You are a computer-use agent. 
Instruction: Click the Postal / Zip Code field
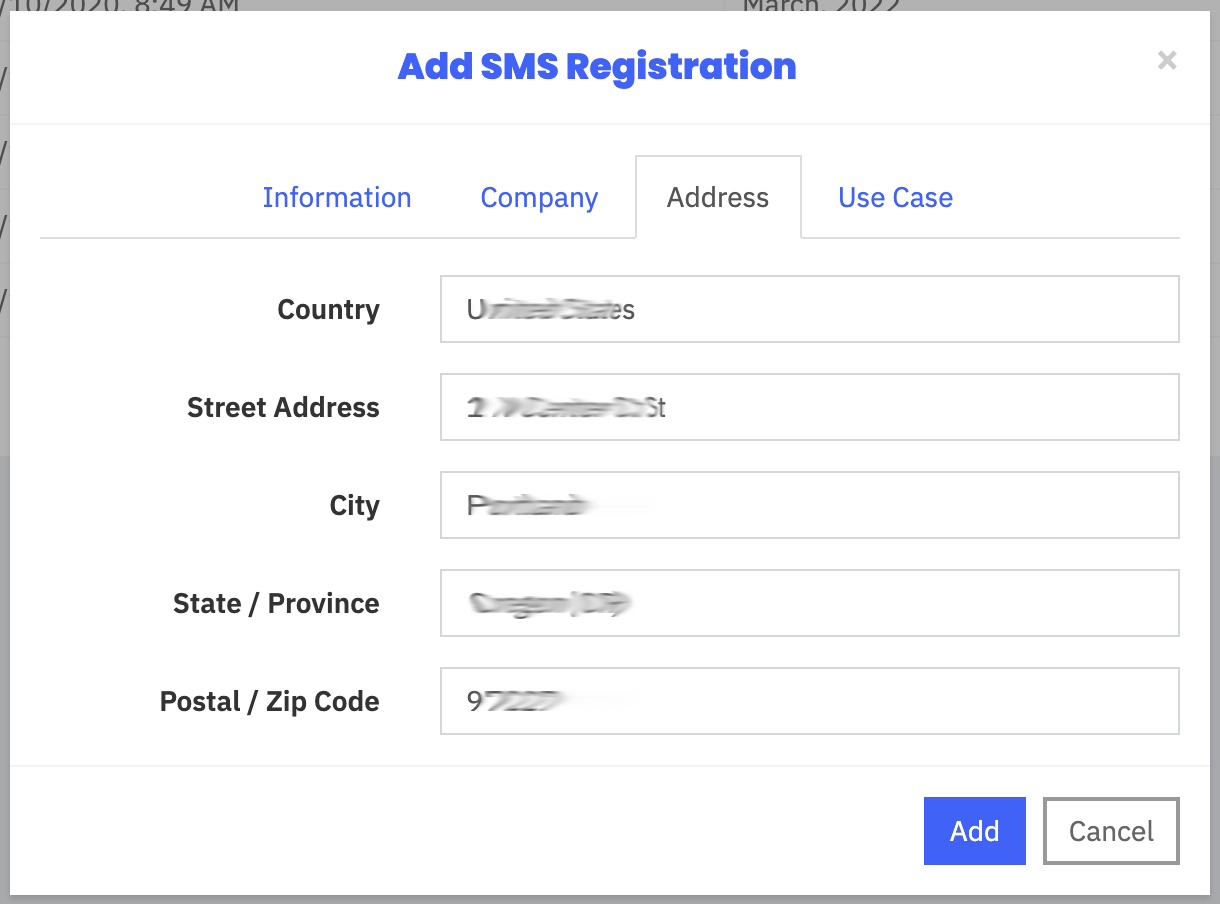click(x=810, y=701)
